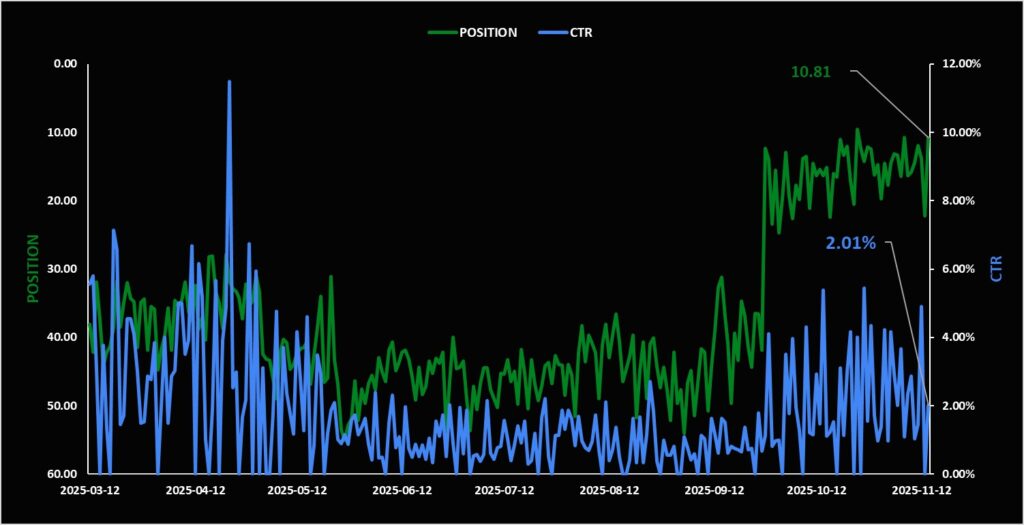Click the vertical POSITION title on left axis
This screenshot has height=525, width=1024.
coord(32,268)
